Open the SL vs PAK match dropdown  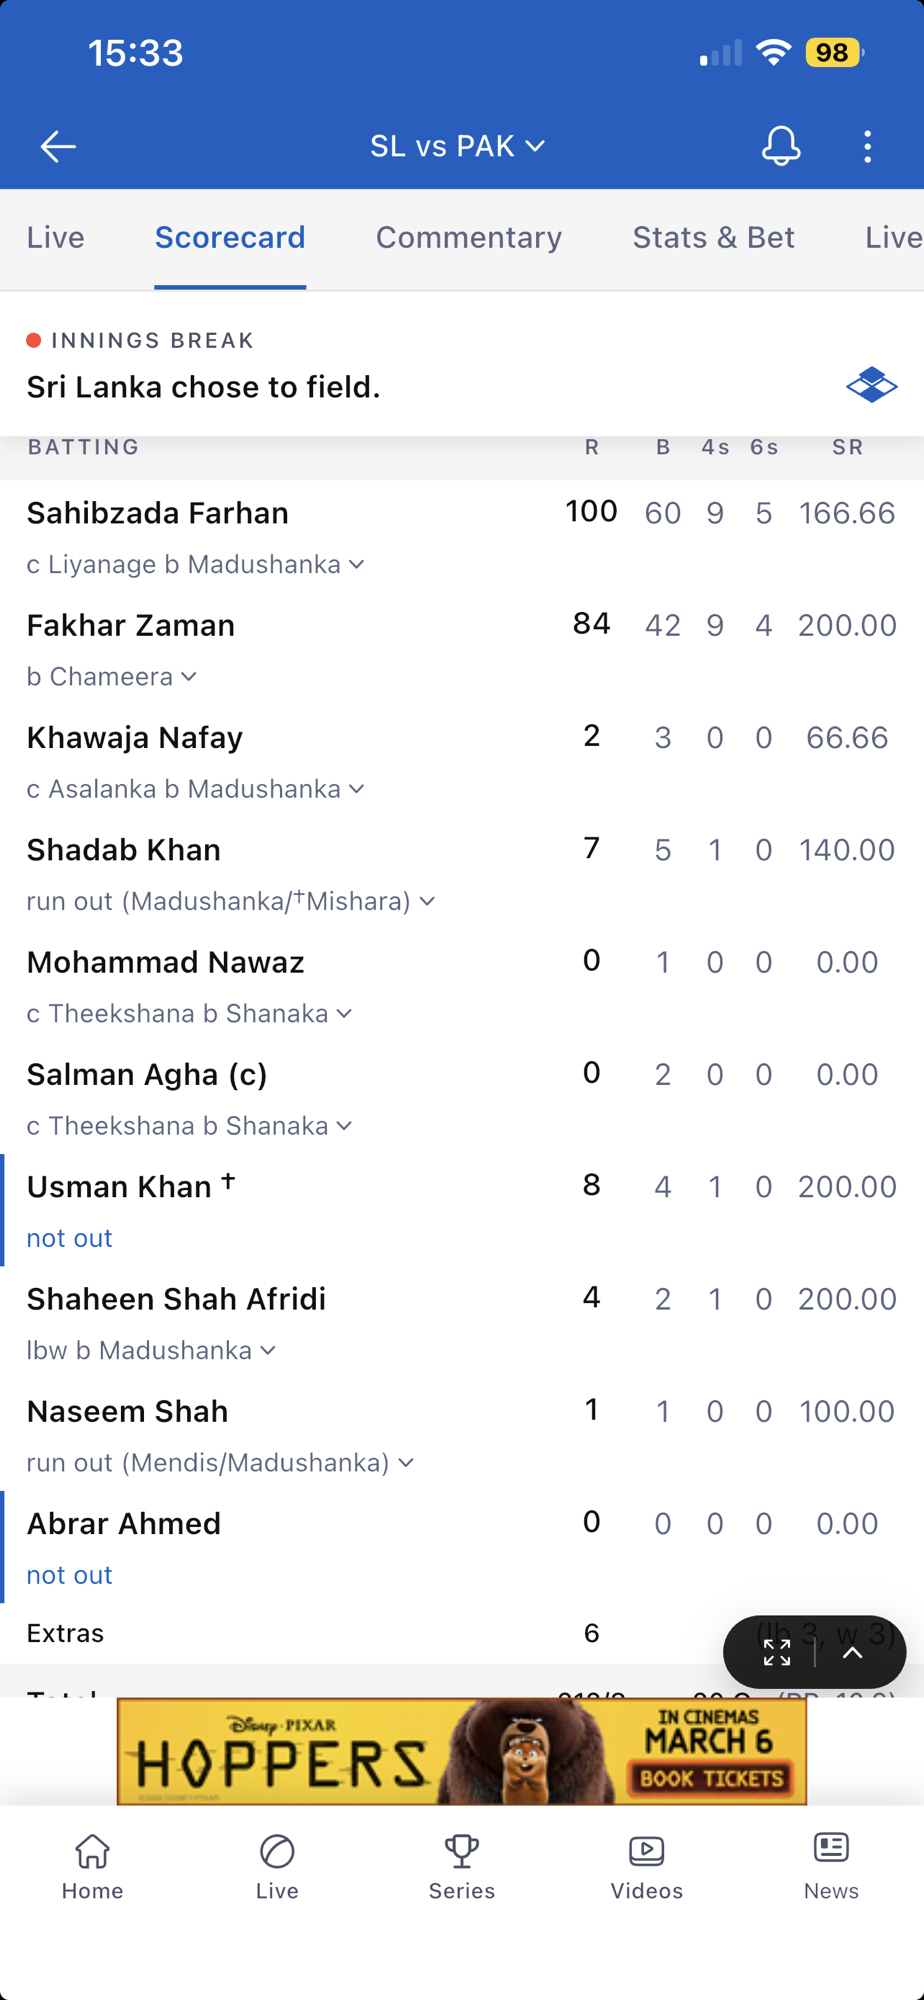[x=458, y=146]
